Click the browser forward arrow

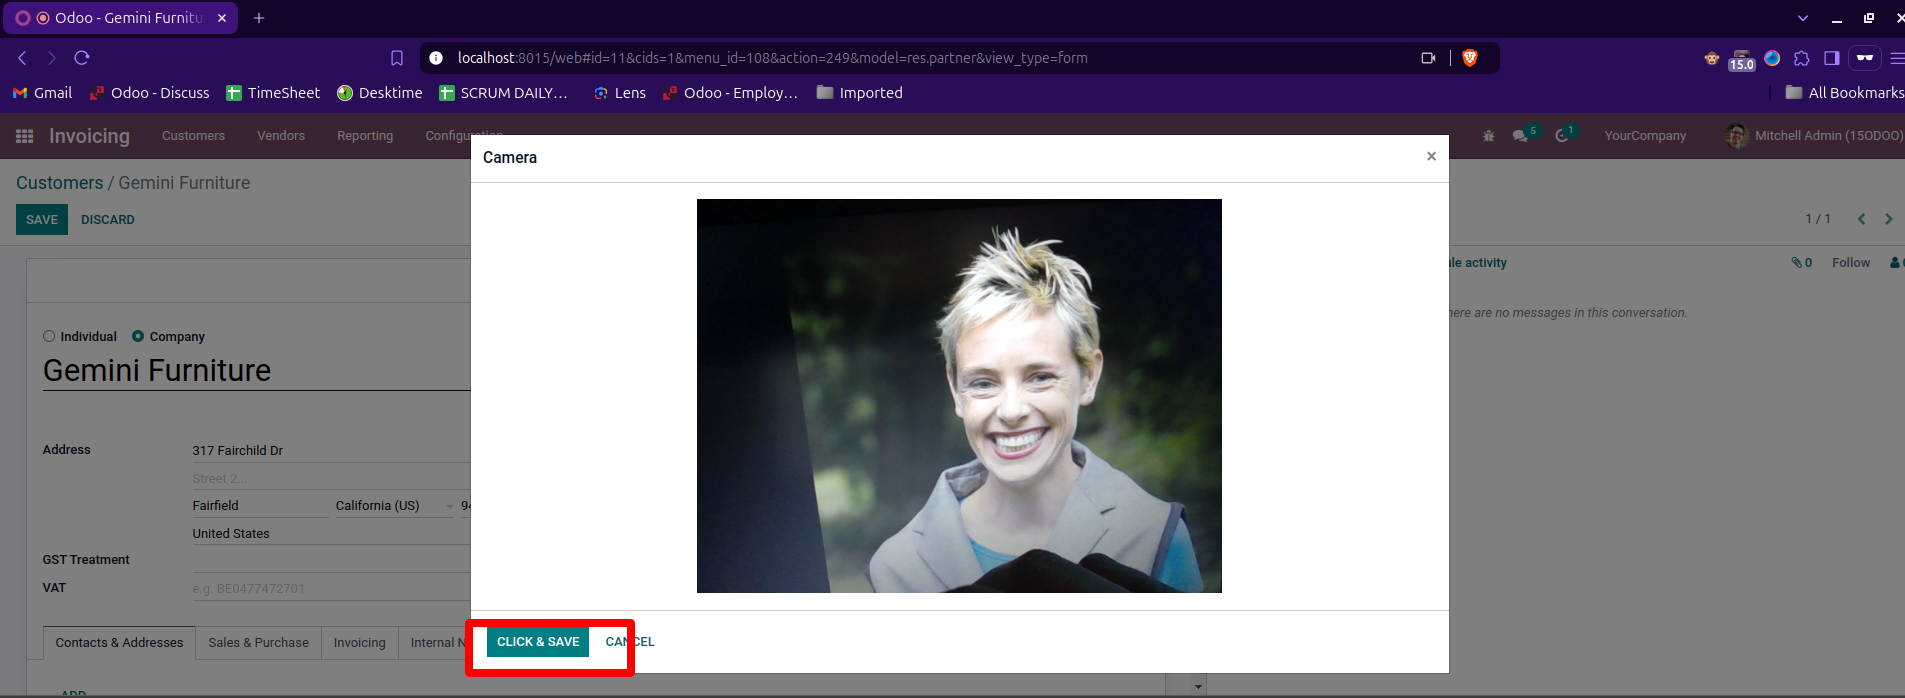pyautogui.click(x=52, y=58)
